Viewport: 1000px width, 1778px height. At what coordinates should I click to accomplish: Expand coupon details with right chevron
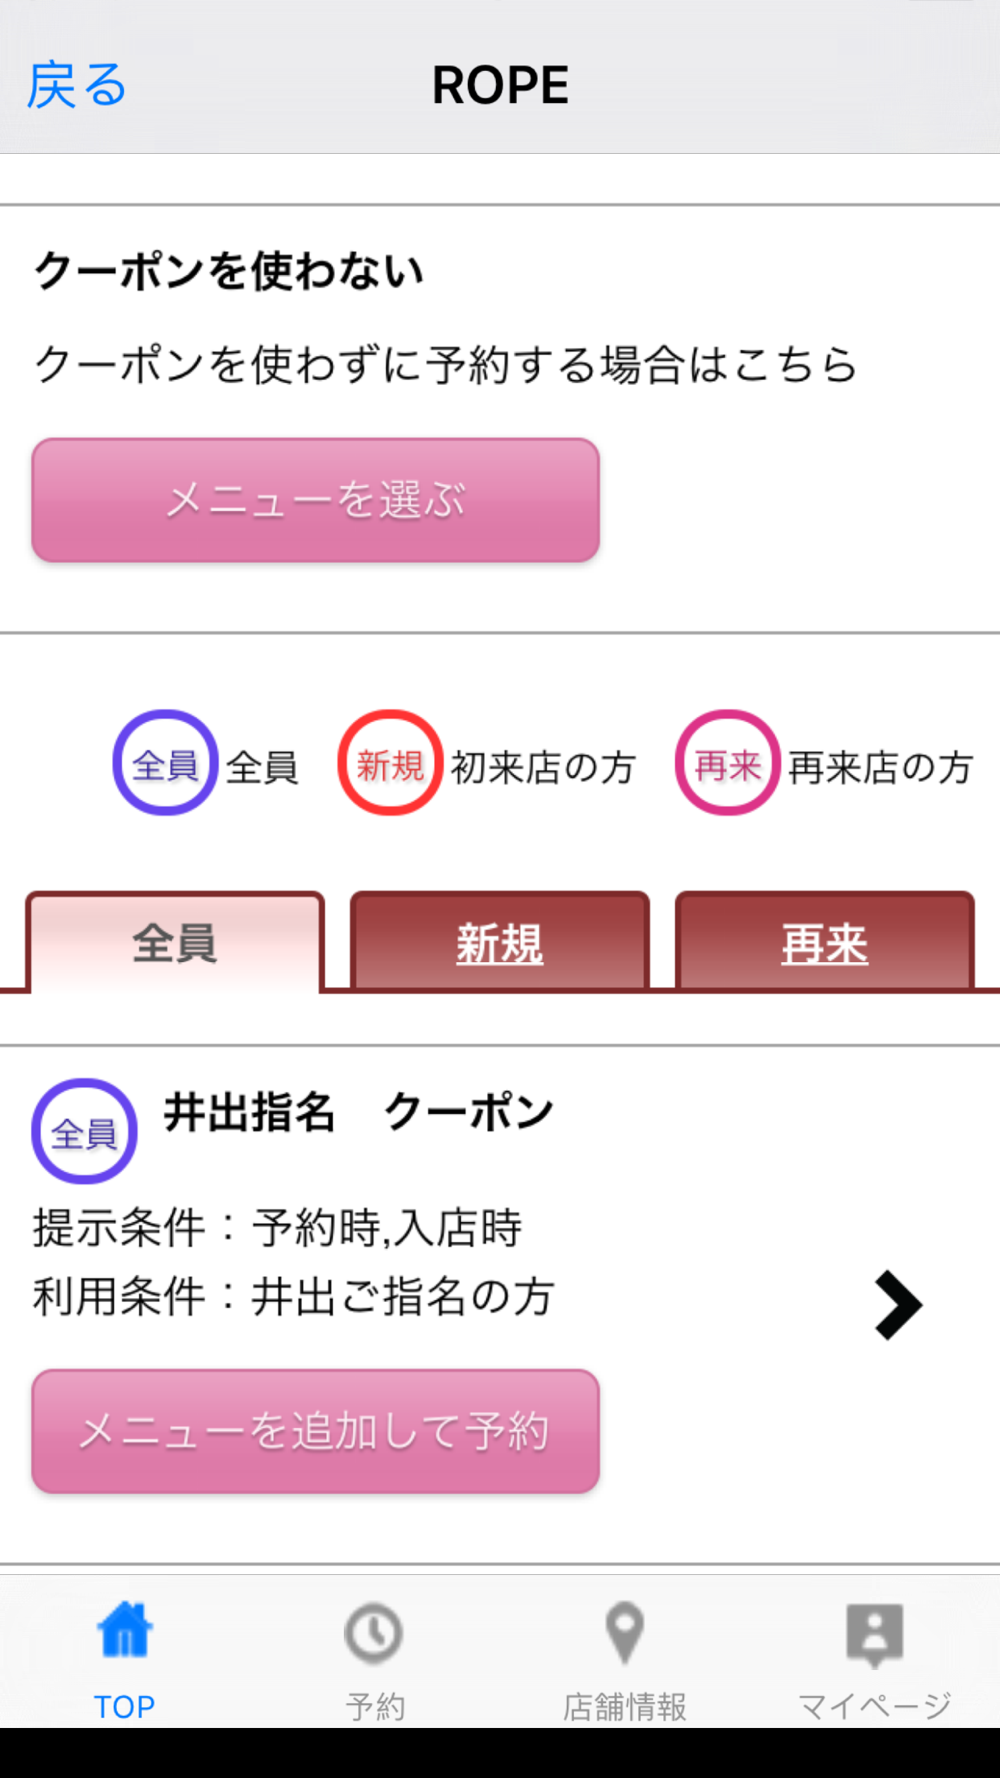tap(898, 1305)
